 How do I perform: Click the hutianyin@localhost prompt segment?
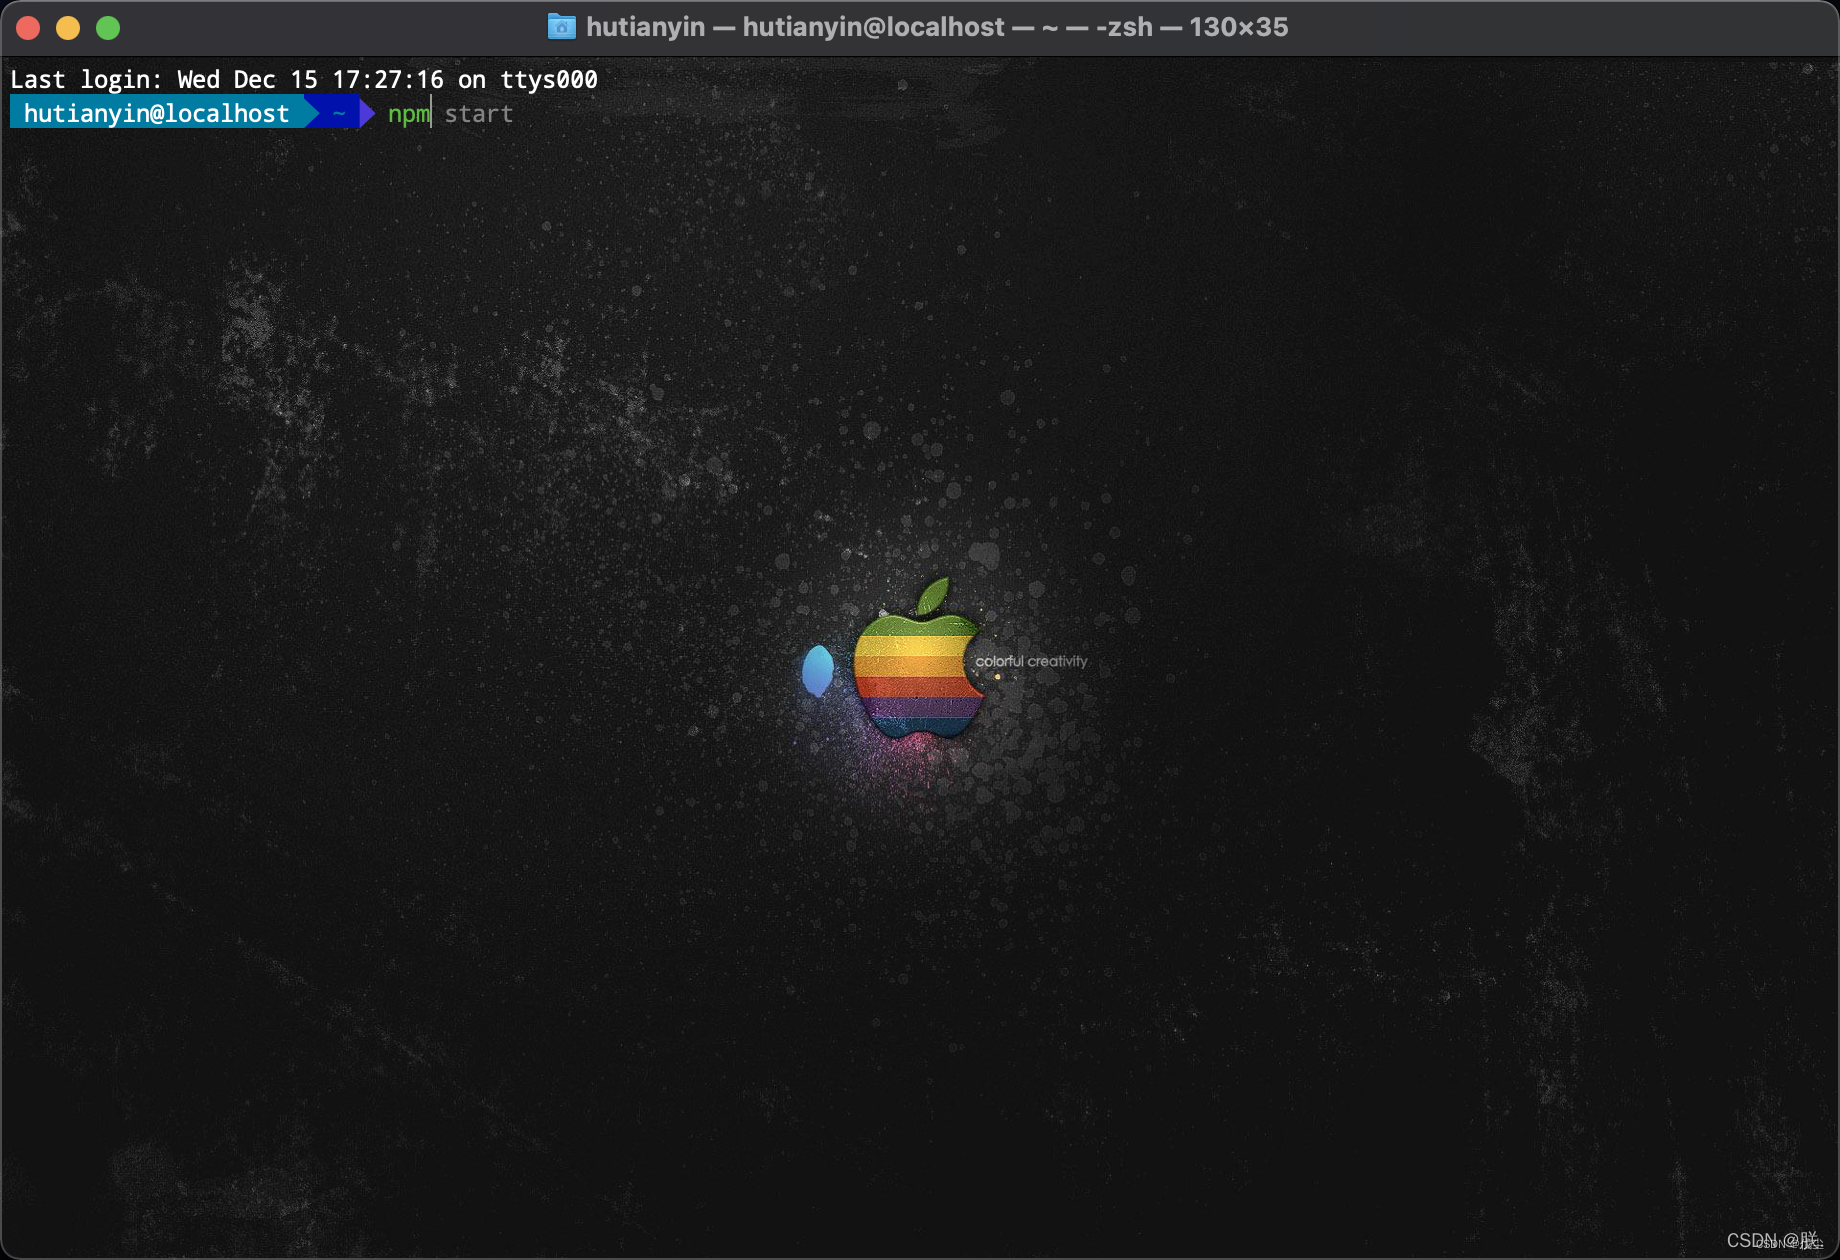156,114
